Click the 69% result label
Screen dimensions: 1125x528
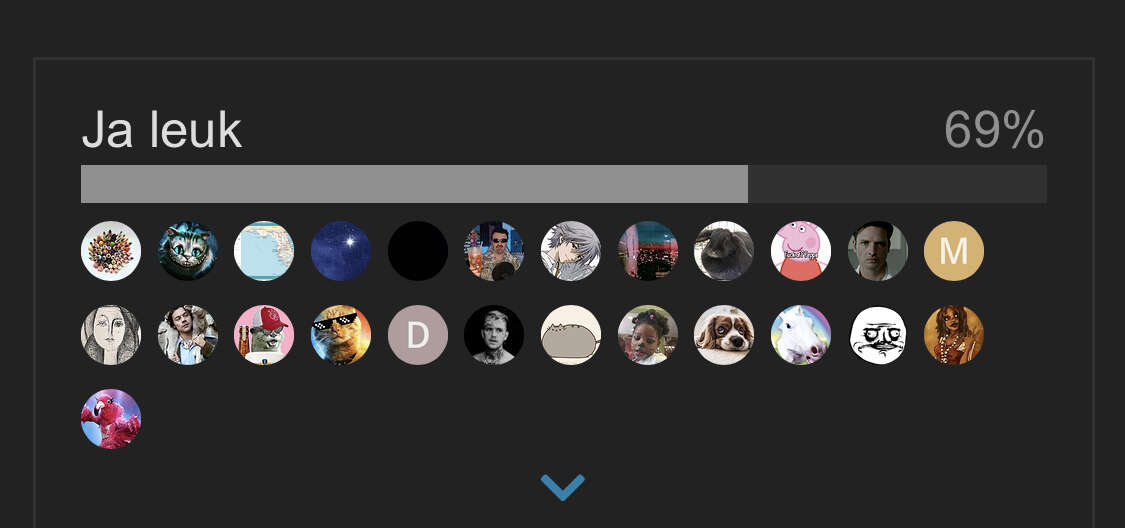[x=994, y=131]
